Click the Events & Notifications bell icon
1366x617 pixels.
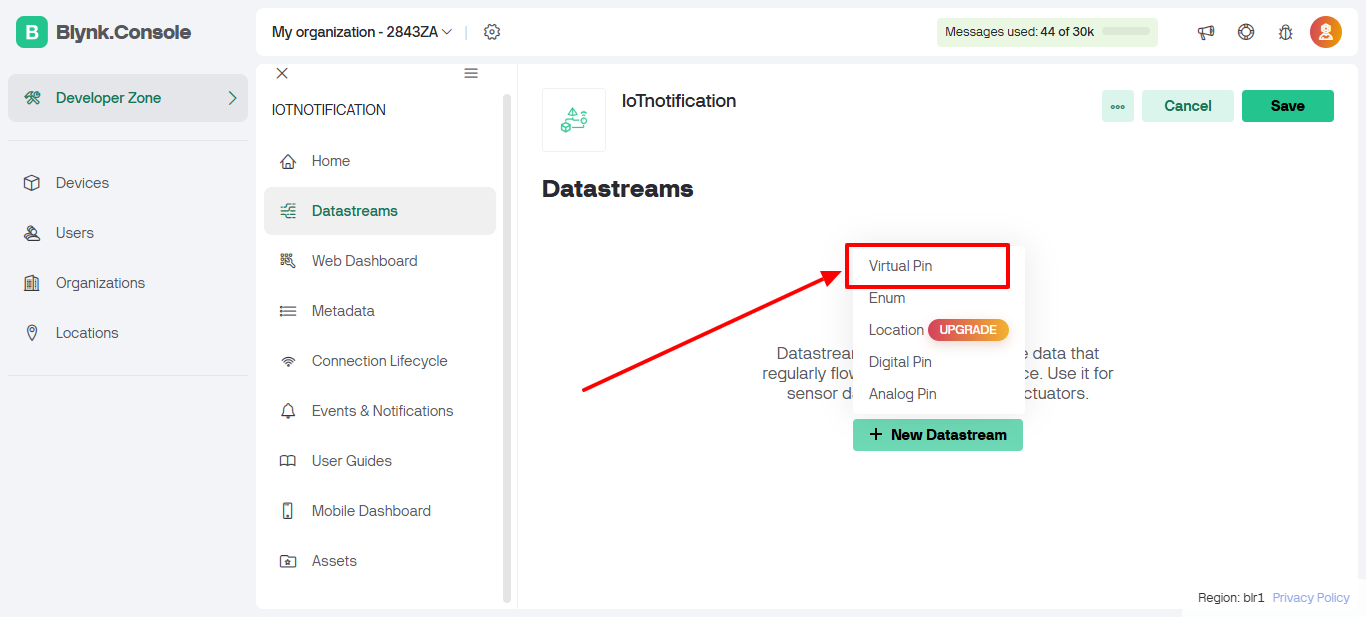click(288, 411)
